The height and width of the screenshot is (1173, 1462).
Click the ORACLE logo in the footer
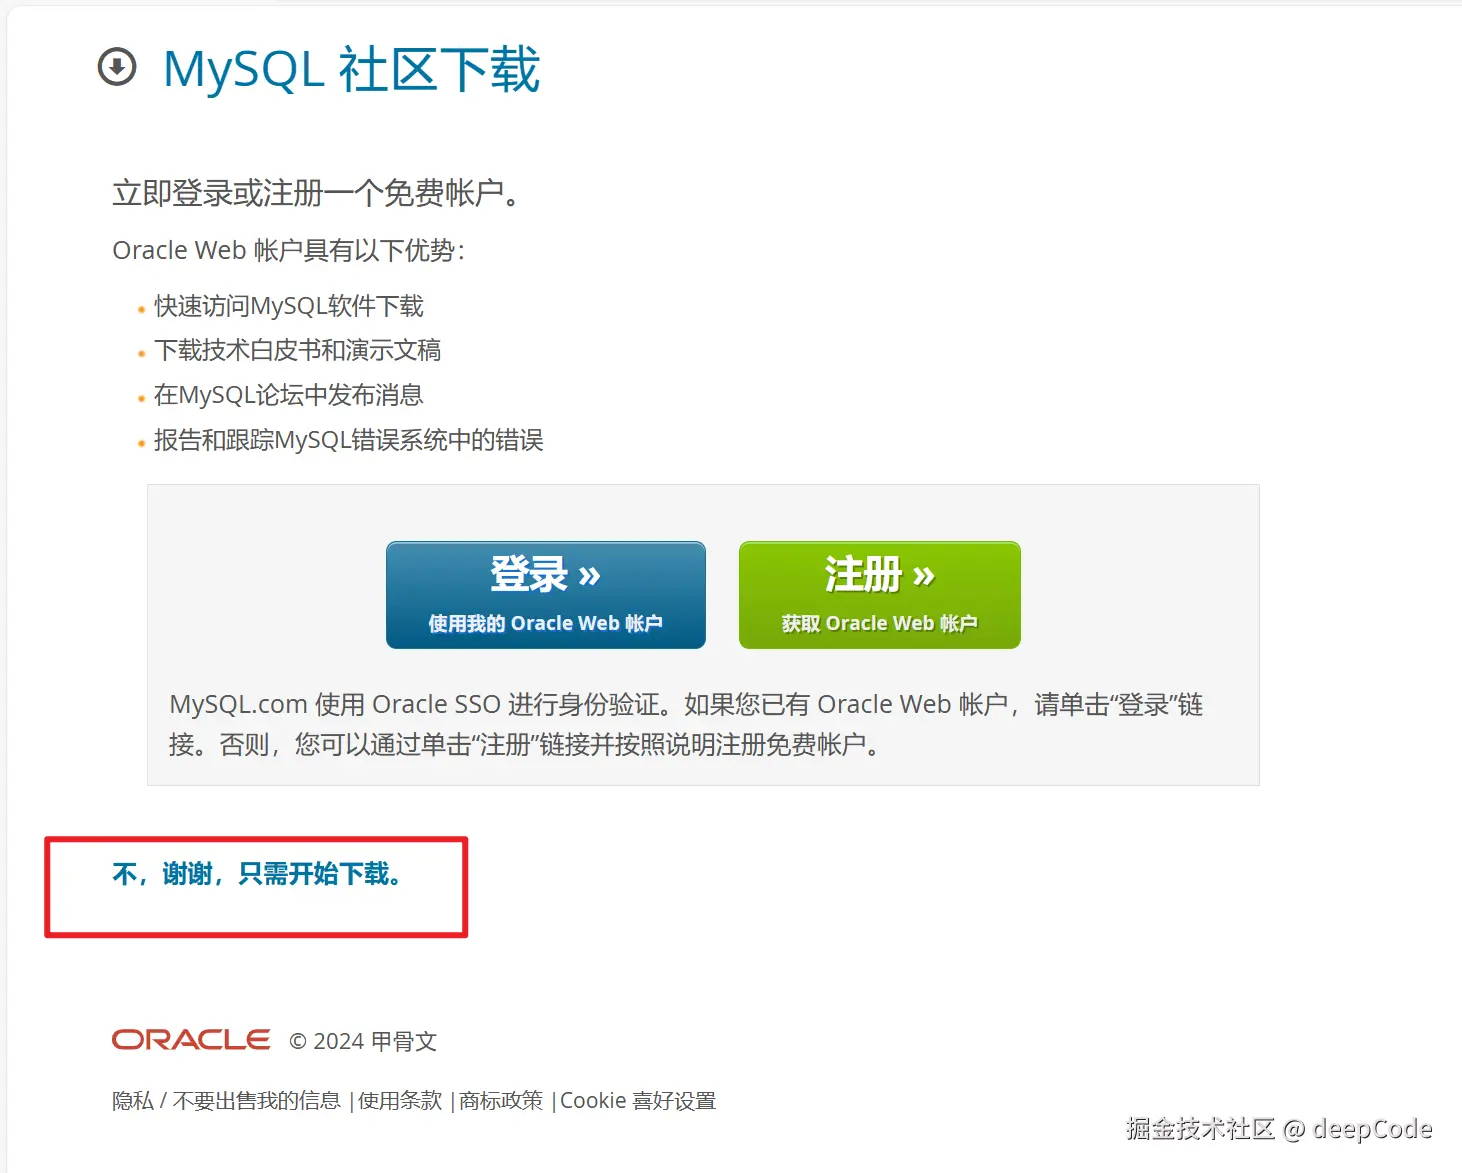click(191, 1040)
